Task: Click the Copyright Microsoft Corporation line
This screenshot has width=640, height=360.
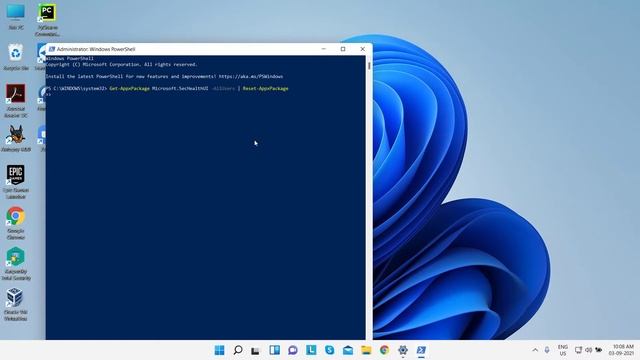Action: (x=122, y=64)
